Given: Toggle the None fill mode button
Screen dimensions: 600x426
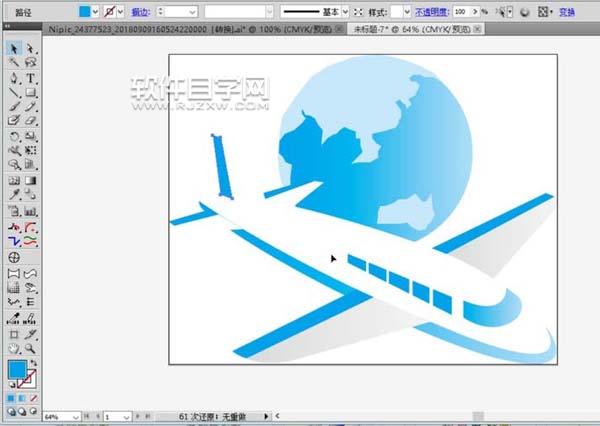Looking at the screenshot, I should click(x=33, y=398).
